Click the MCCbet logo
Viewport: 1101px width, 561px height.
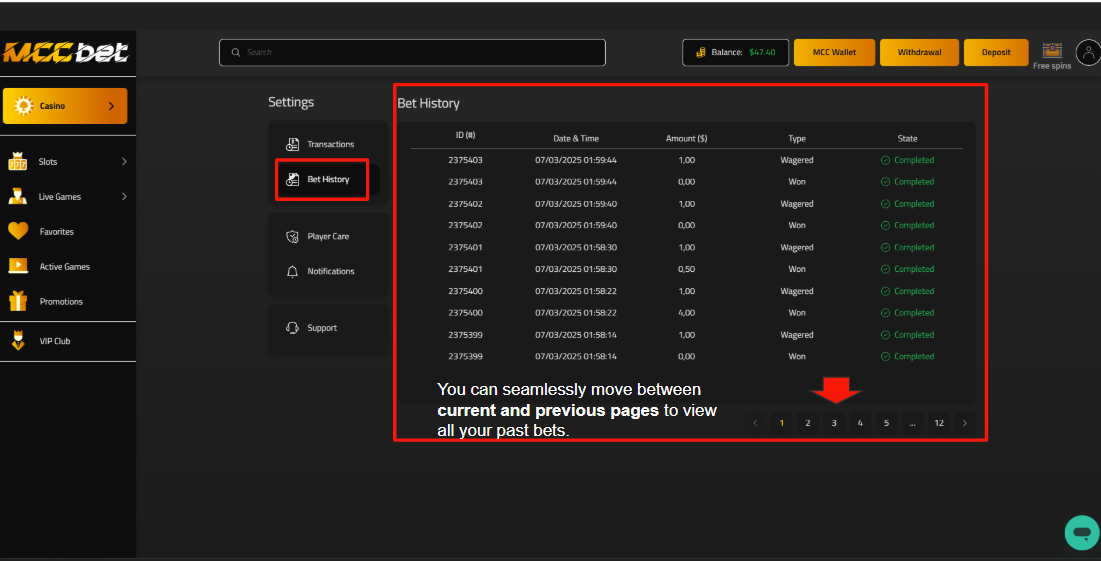tap(66, 53)
